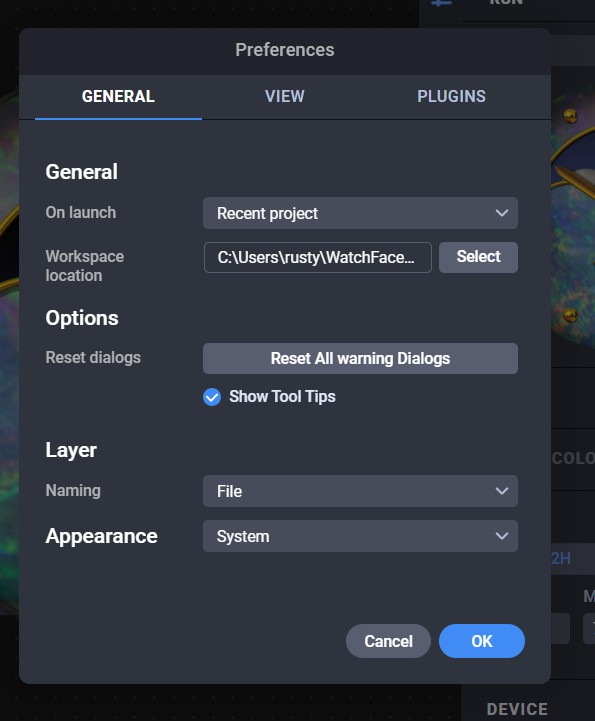This screenshot has height=721, width=595.
Task: Select the GENERAL preferences tab
Action: point(118,97)
